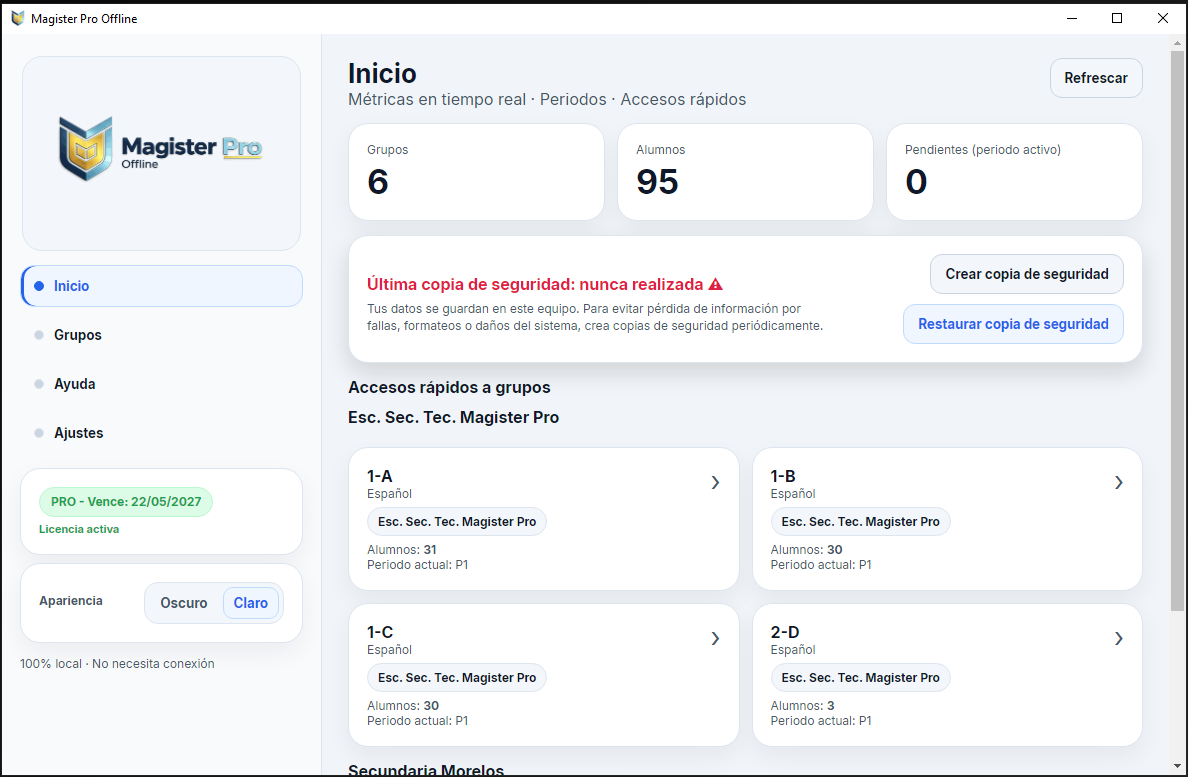Switch appearance to Oscuro
Image resolution: width=1188 pixels, height=777 pixels.
(x=183, y=603)
